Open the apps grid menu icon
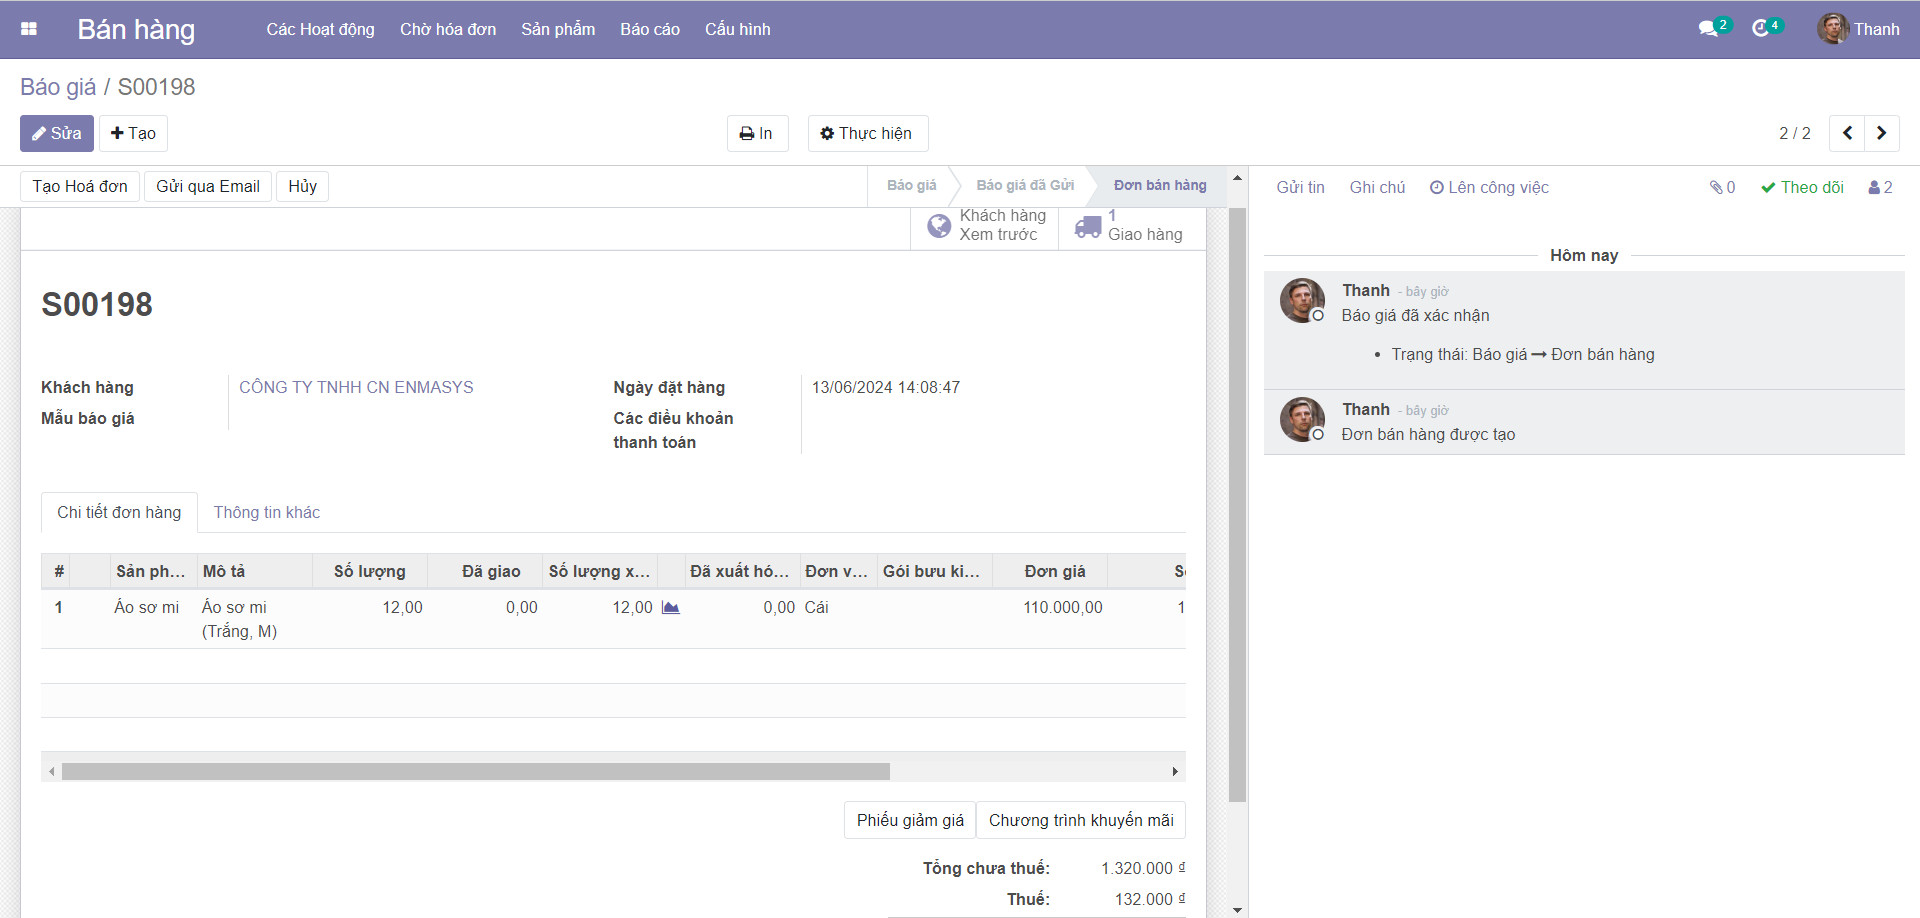 [x=29, y=29]
